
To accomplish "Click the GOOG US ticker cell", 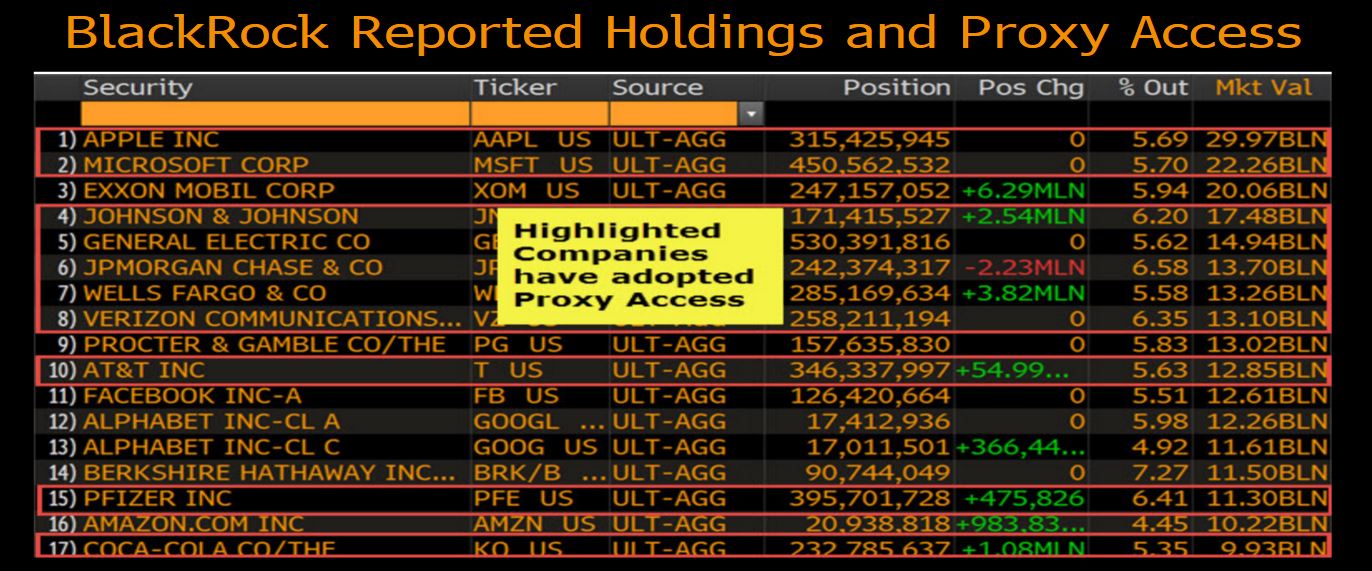I will tap(535, 447).
